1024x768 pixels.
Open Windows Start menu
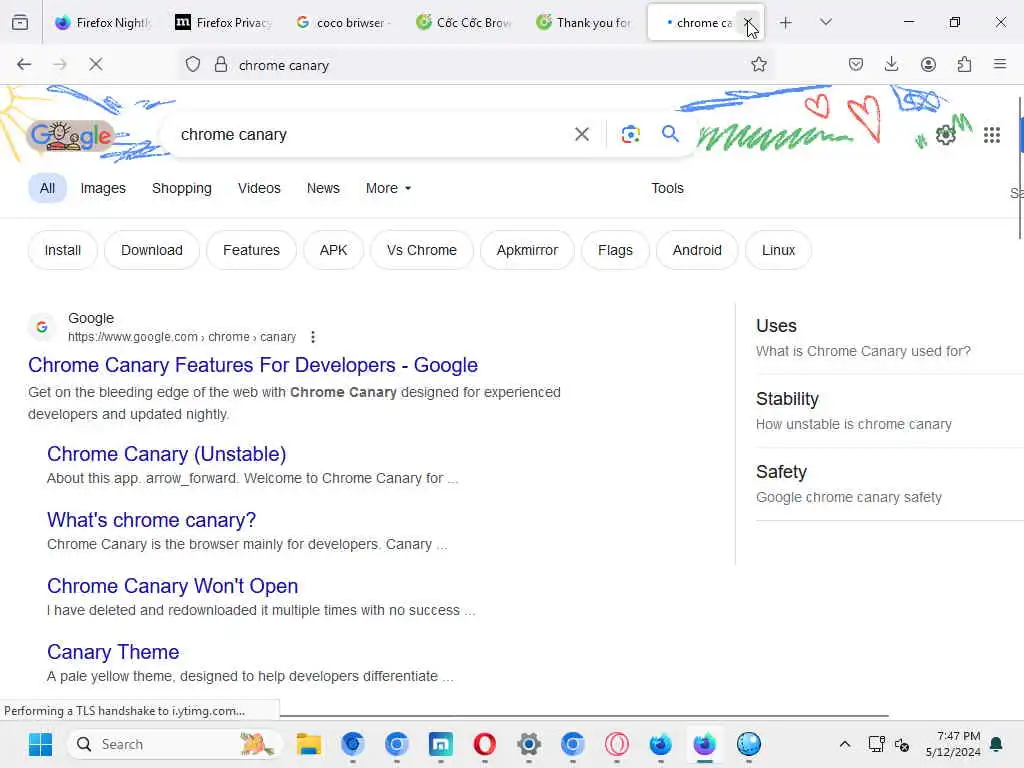[40, 744]
